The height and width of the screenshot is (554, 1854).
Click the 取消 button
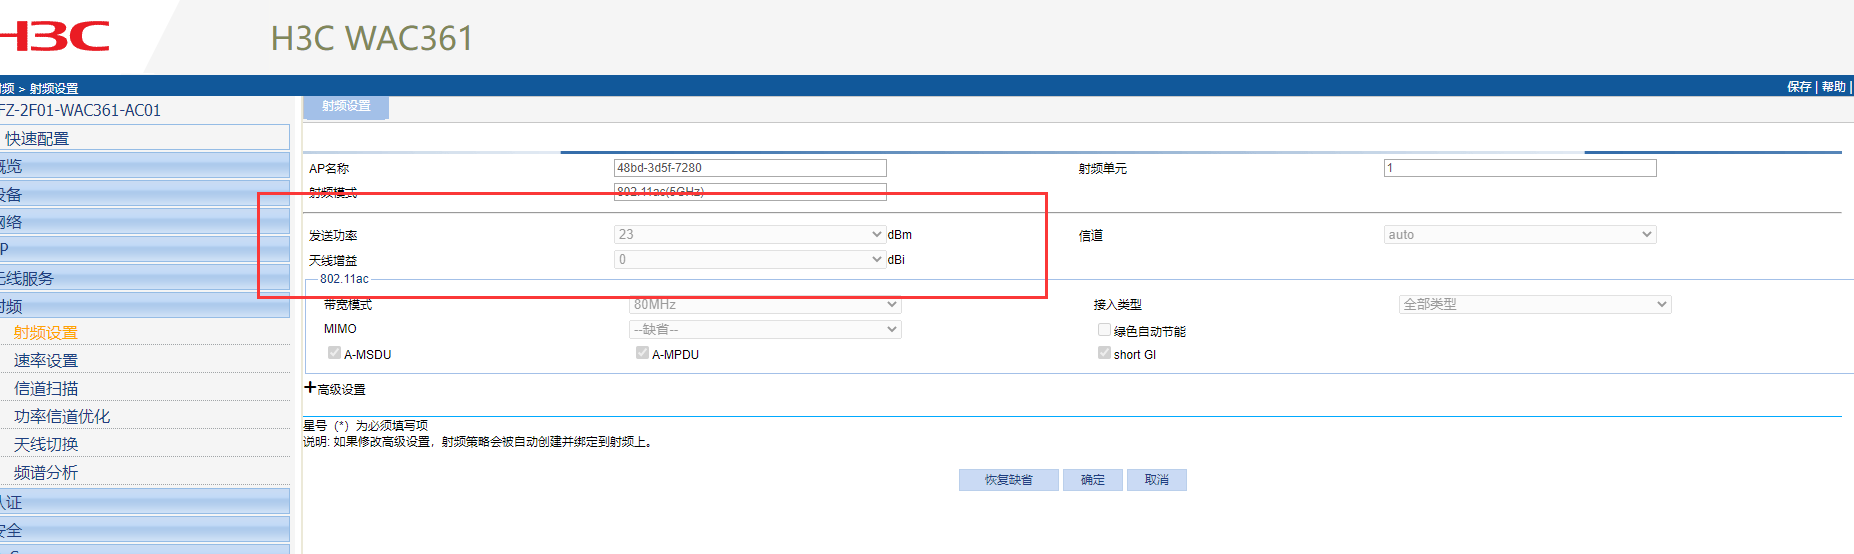(1157, 480)
